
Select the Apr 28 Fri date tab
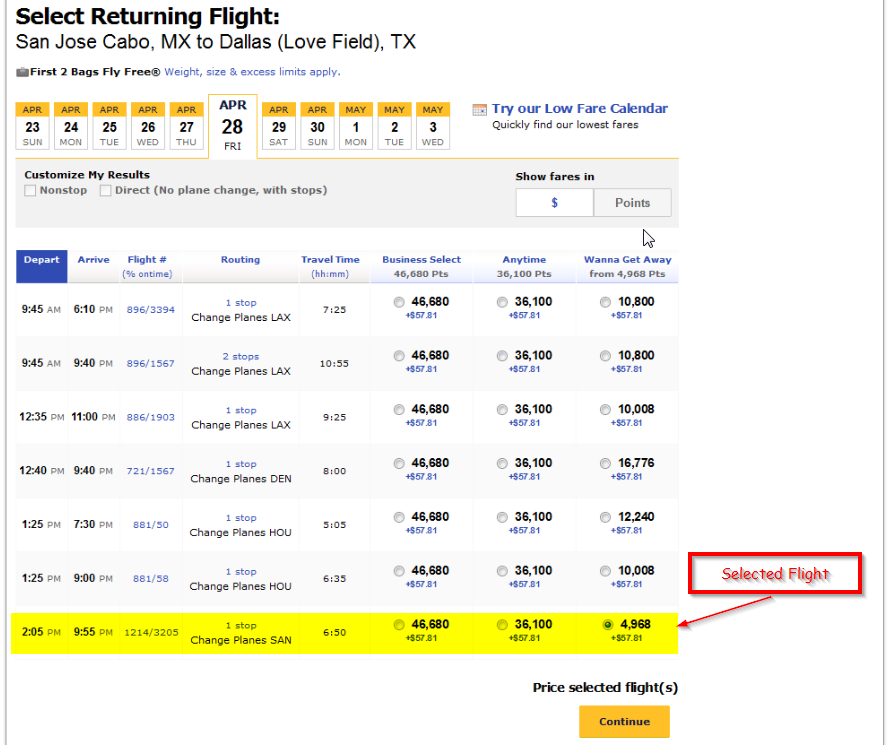(233, 126)
